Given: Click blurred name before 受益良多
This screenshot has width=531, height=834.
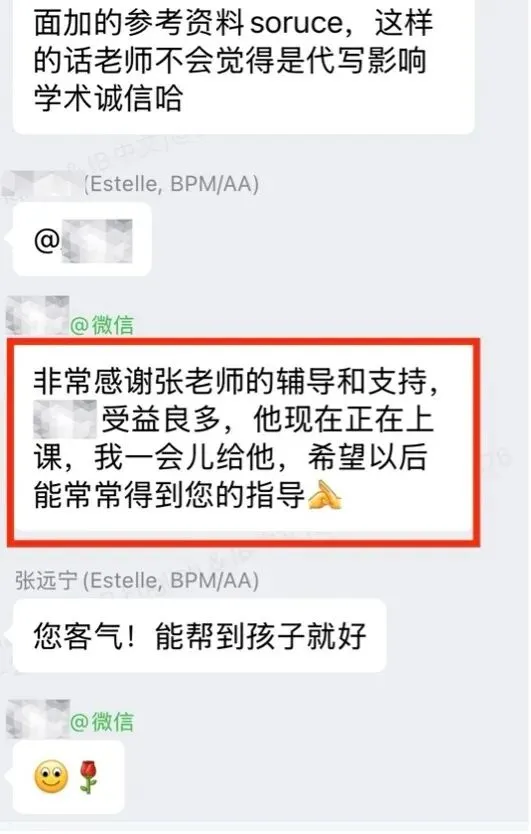Looking at the screenshot, I should [x=65, y=419].
